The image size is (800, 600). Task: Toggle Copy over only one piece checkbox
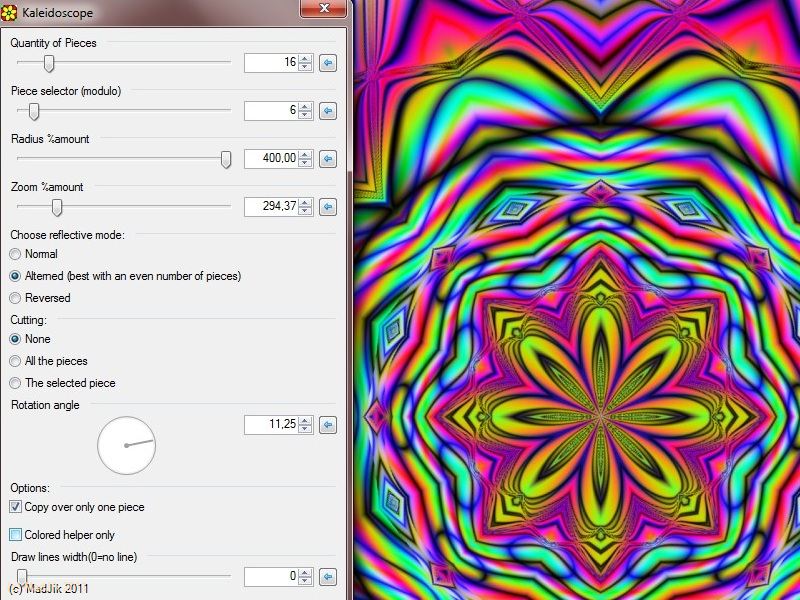[x=15, y=507]
